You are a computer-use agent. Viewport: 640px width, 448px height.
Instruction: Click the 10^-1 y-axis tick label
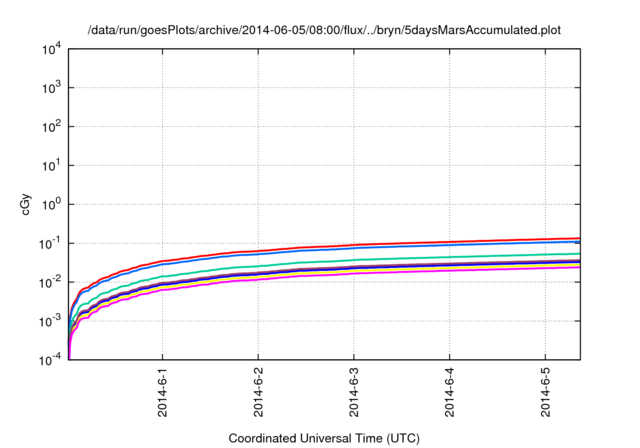51,243
